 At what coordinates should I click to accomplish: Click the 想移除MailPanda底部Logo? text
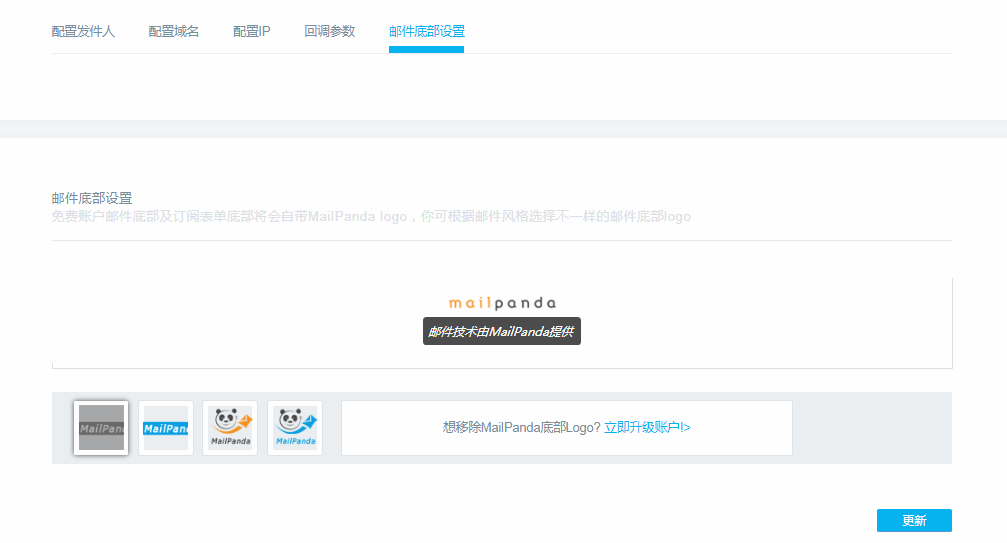[x=521, y=427]
